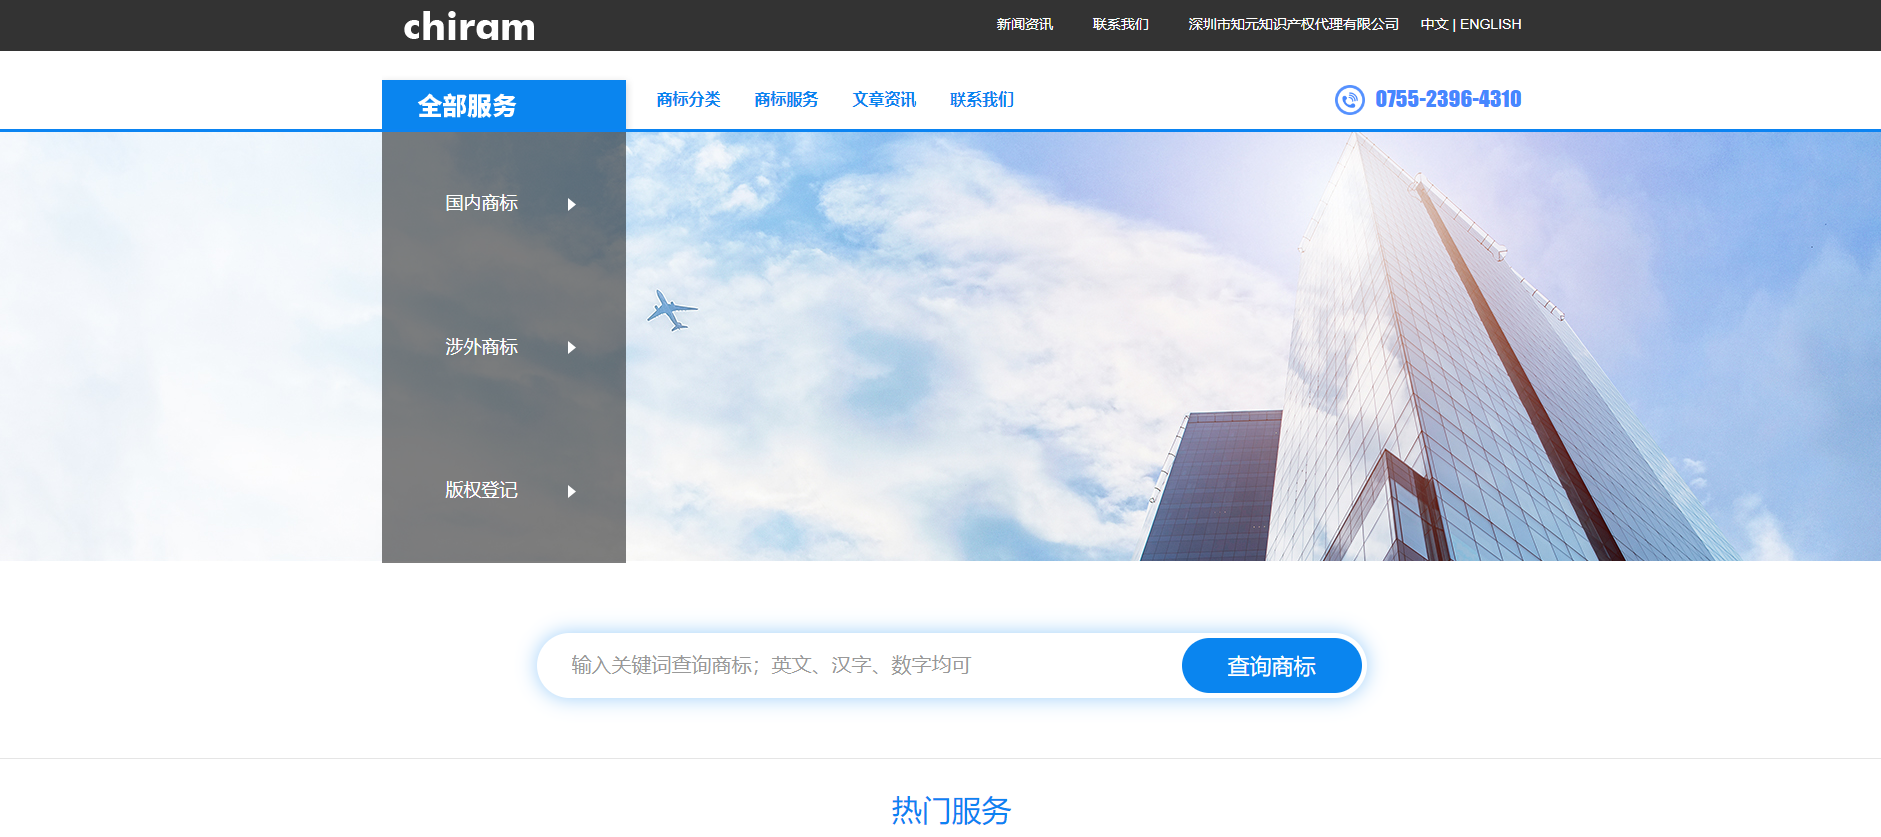Screen dimensions: 1881x837
Task: Select 涉外商标 in the service sidebar
Action: (481, 347)
